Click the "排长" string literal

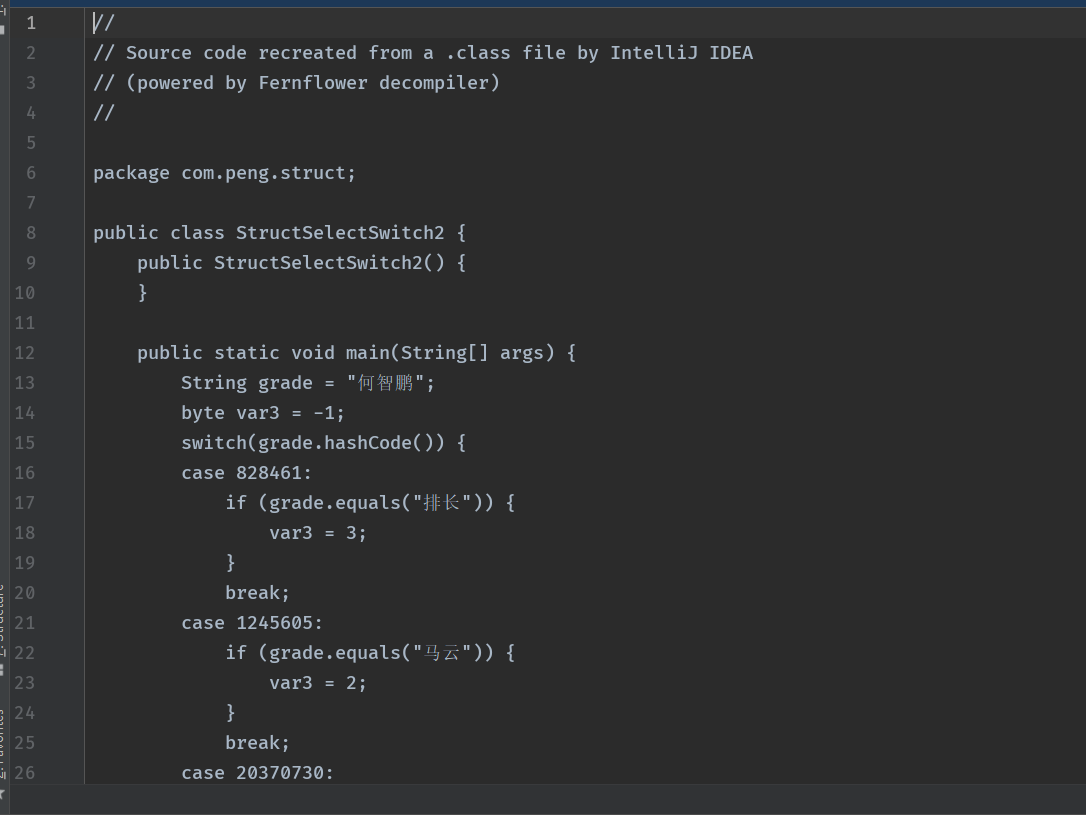440,502
